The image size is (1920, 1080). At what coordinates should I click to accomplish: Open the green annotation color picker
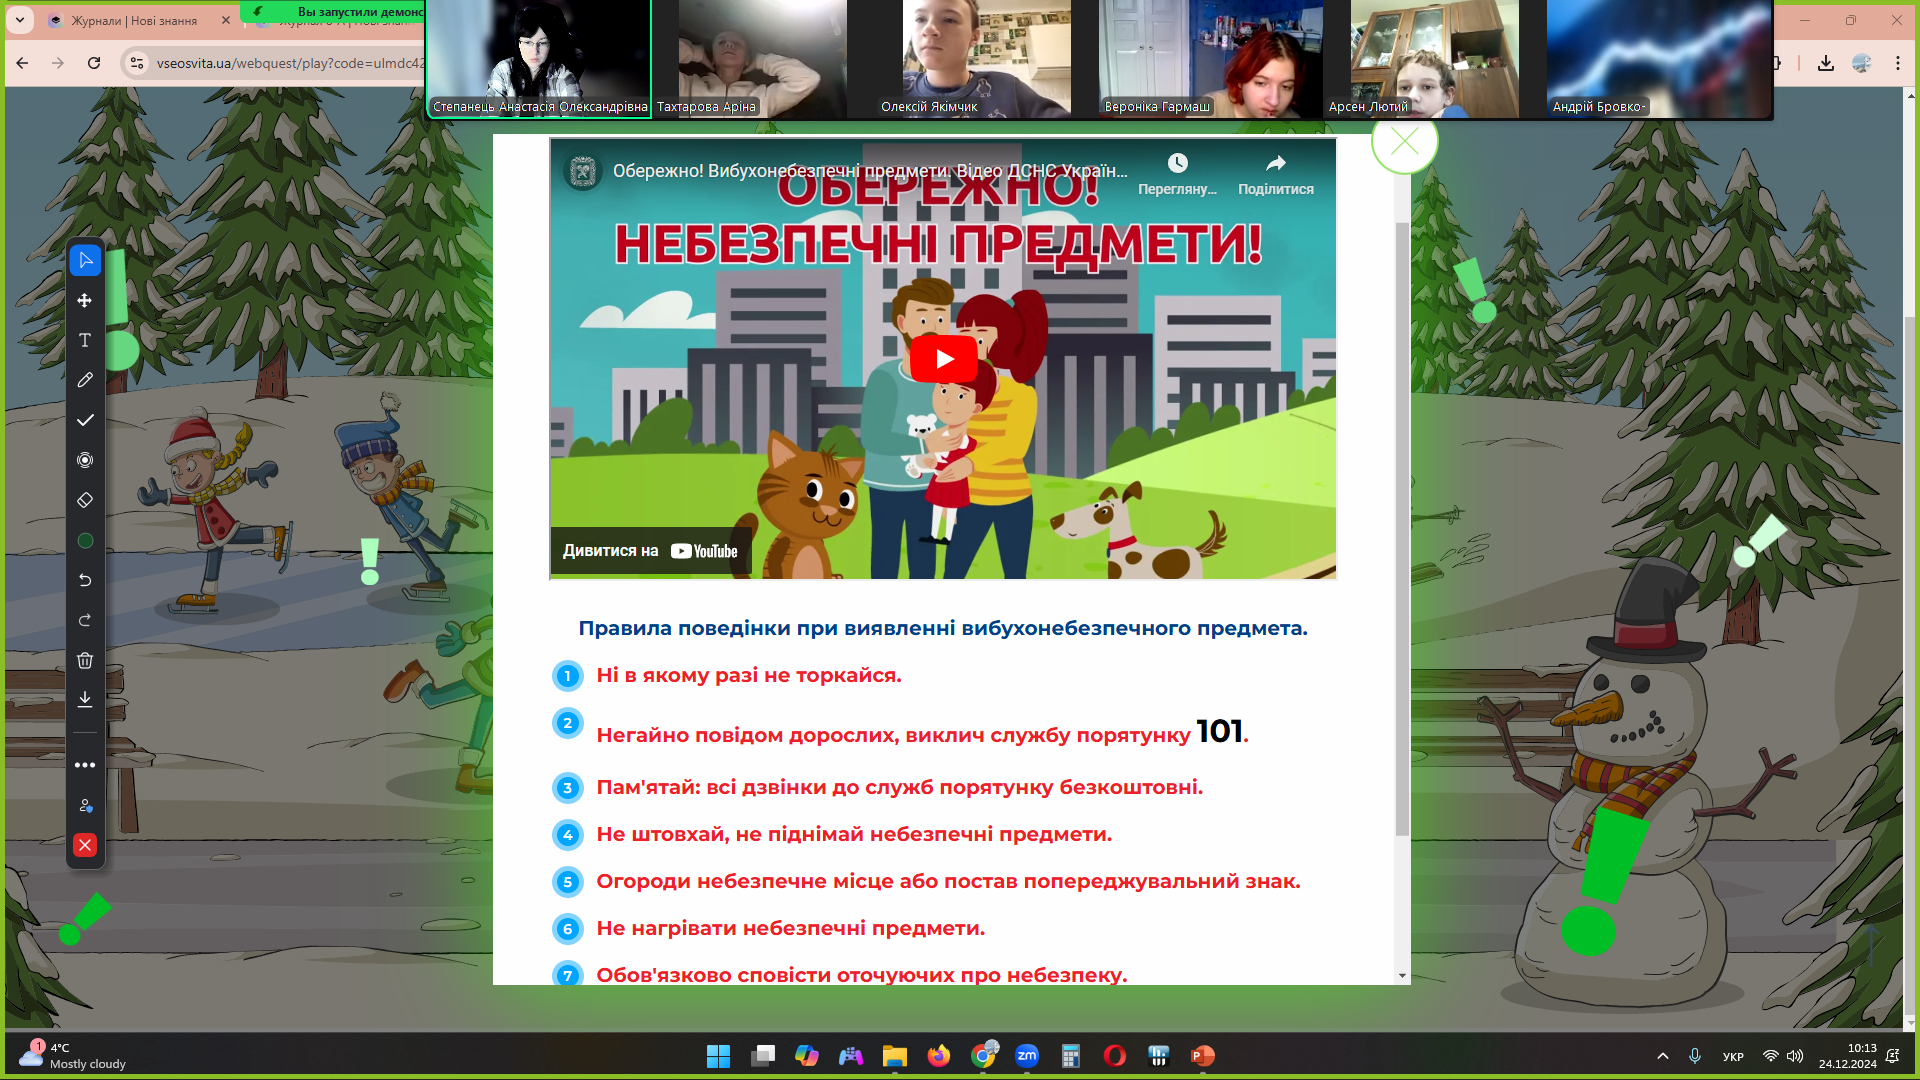[x=85, y=541]
